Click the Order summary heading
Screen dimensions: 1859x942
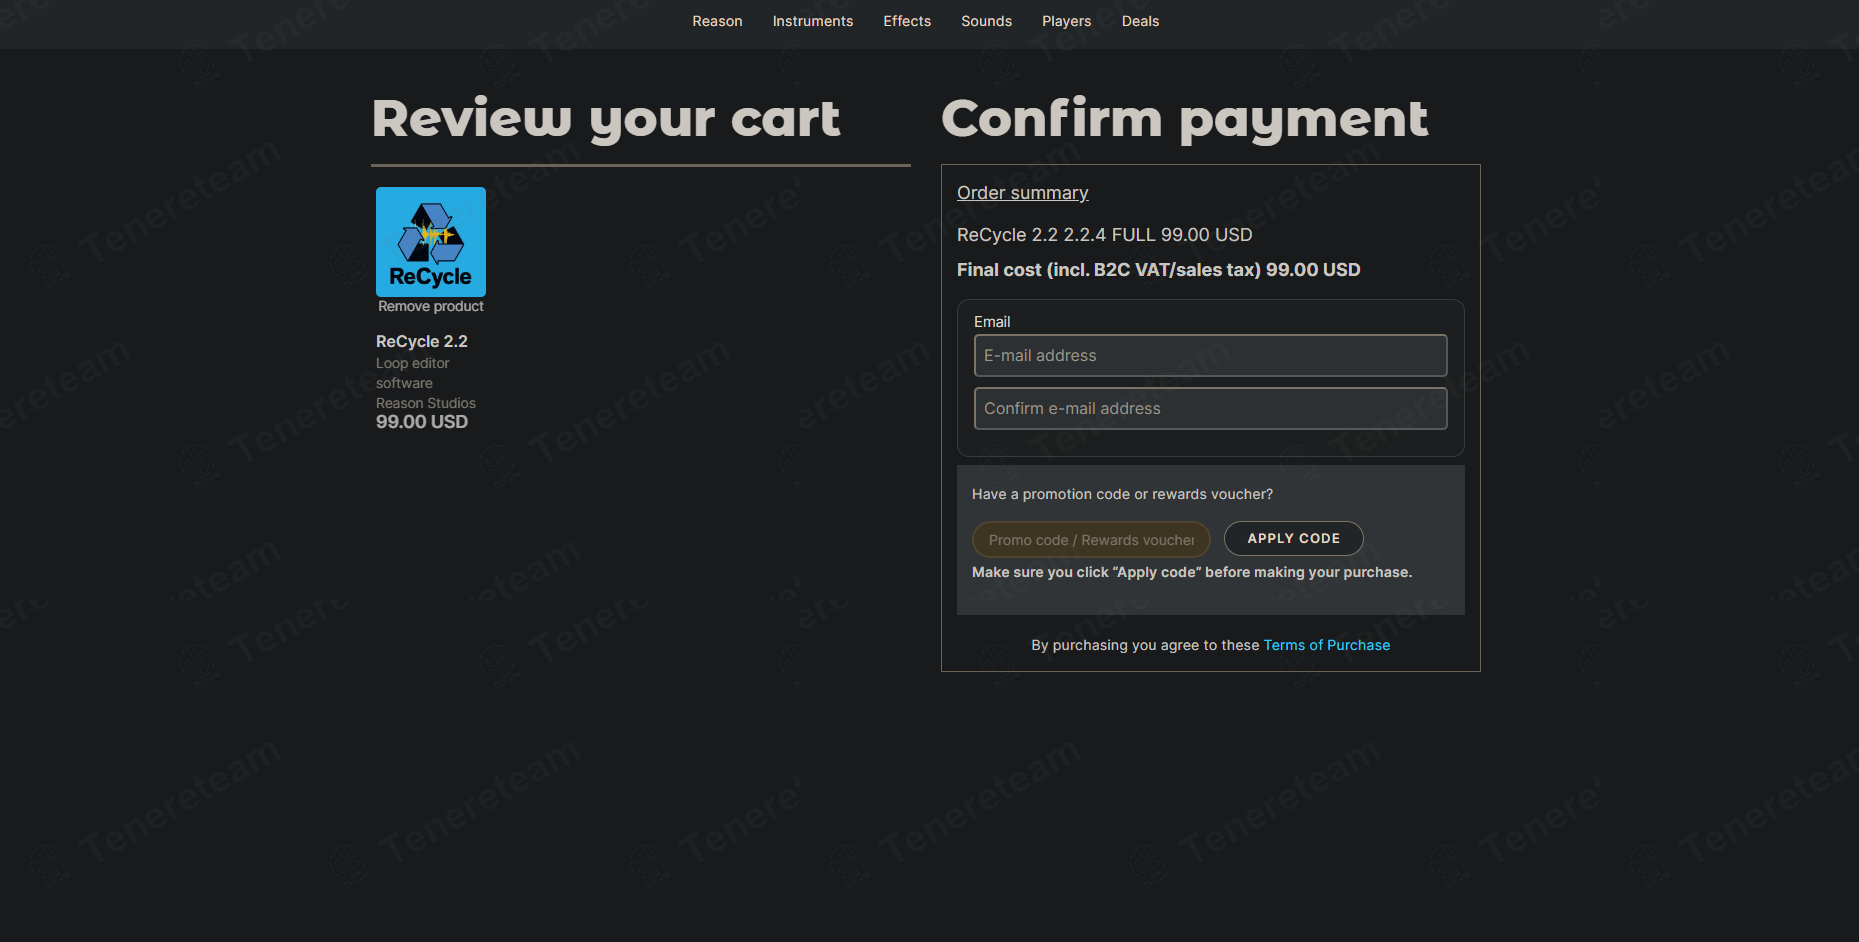pyautogui.click(x=1022, y=193)
